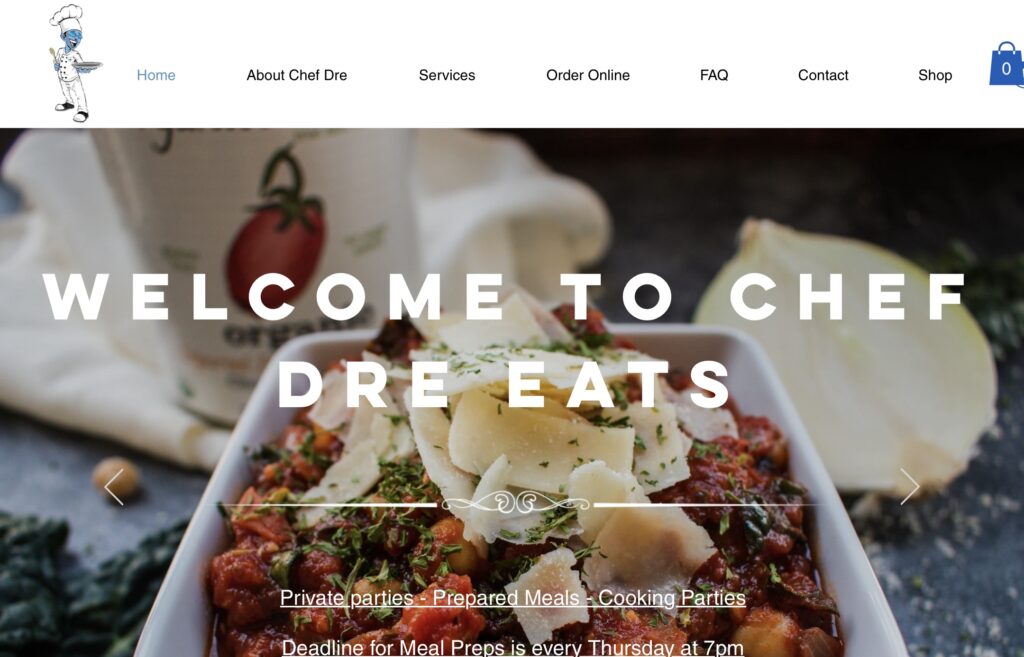Visit the Shop page
Image resolution: width=1024 pixels, height=657 pixels.
point(935,75)
